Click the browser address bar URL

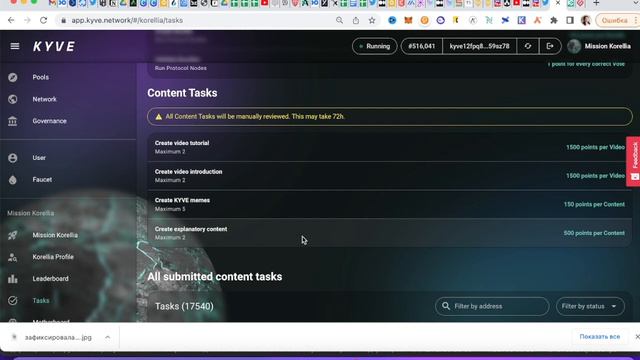pos(127,20)
